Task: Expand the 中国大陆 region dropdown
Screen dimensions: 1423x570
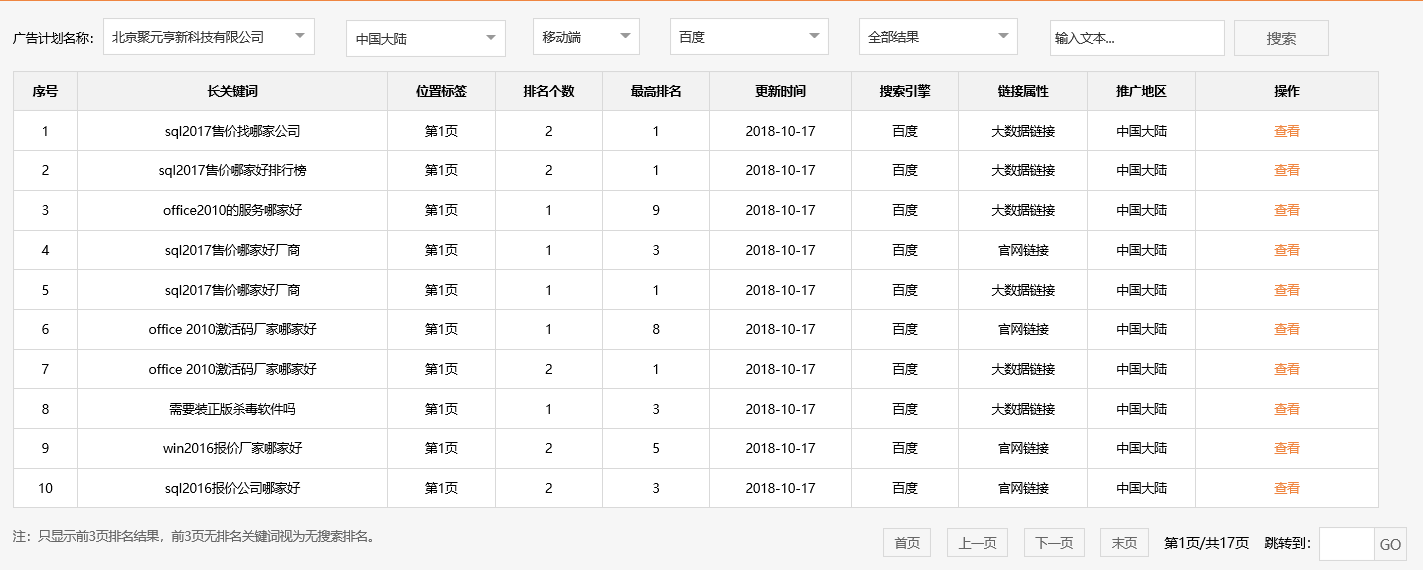Action: (x=426, y=38)
